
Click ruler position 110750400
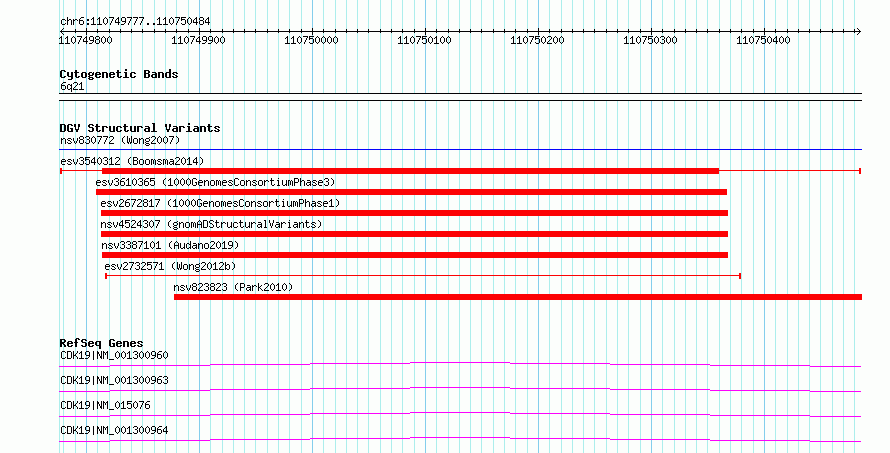pyautogui.click(x=763, y=40)
